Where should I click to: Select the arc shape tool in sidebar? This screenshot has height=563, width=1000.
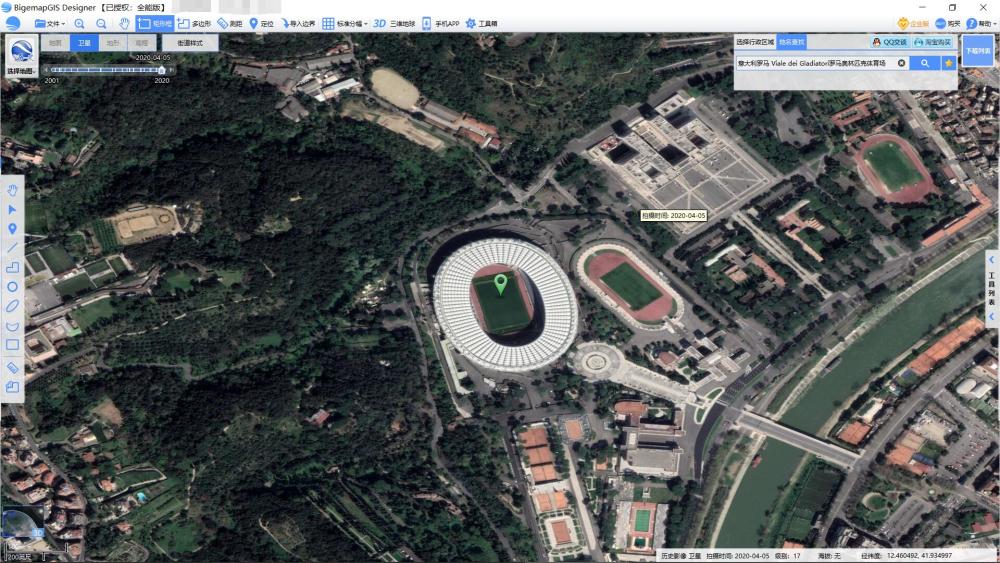pos(12,326)
